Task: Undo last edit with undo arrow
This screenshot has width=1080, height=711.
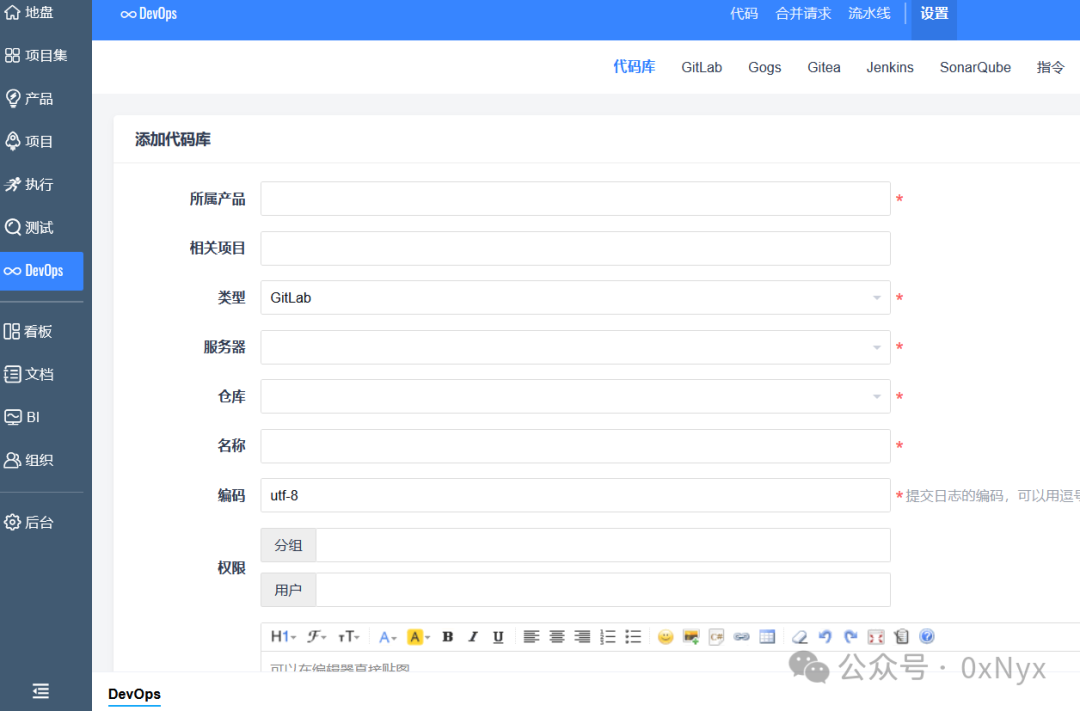Action: 825,637
